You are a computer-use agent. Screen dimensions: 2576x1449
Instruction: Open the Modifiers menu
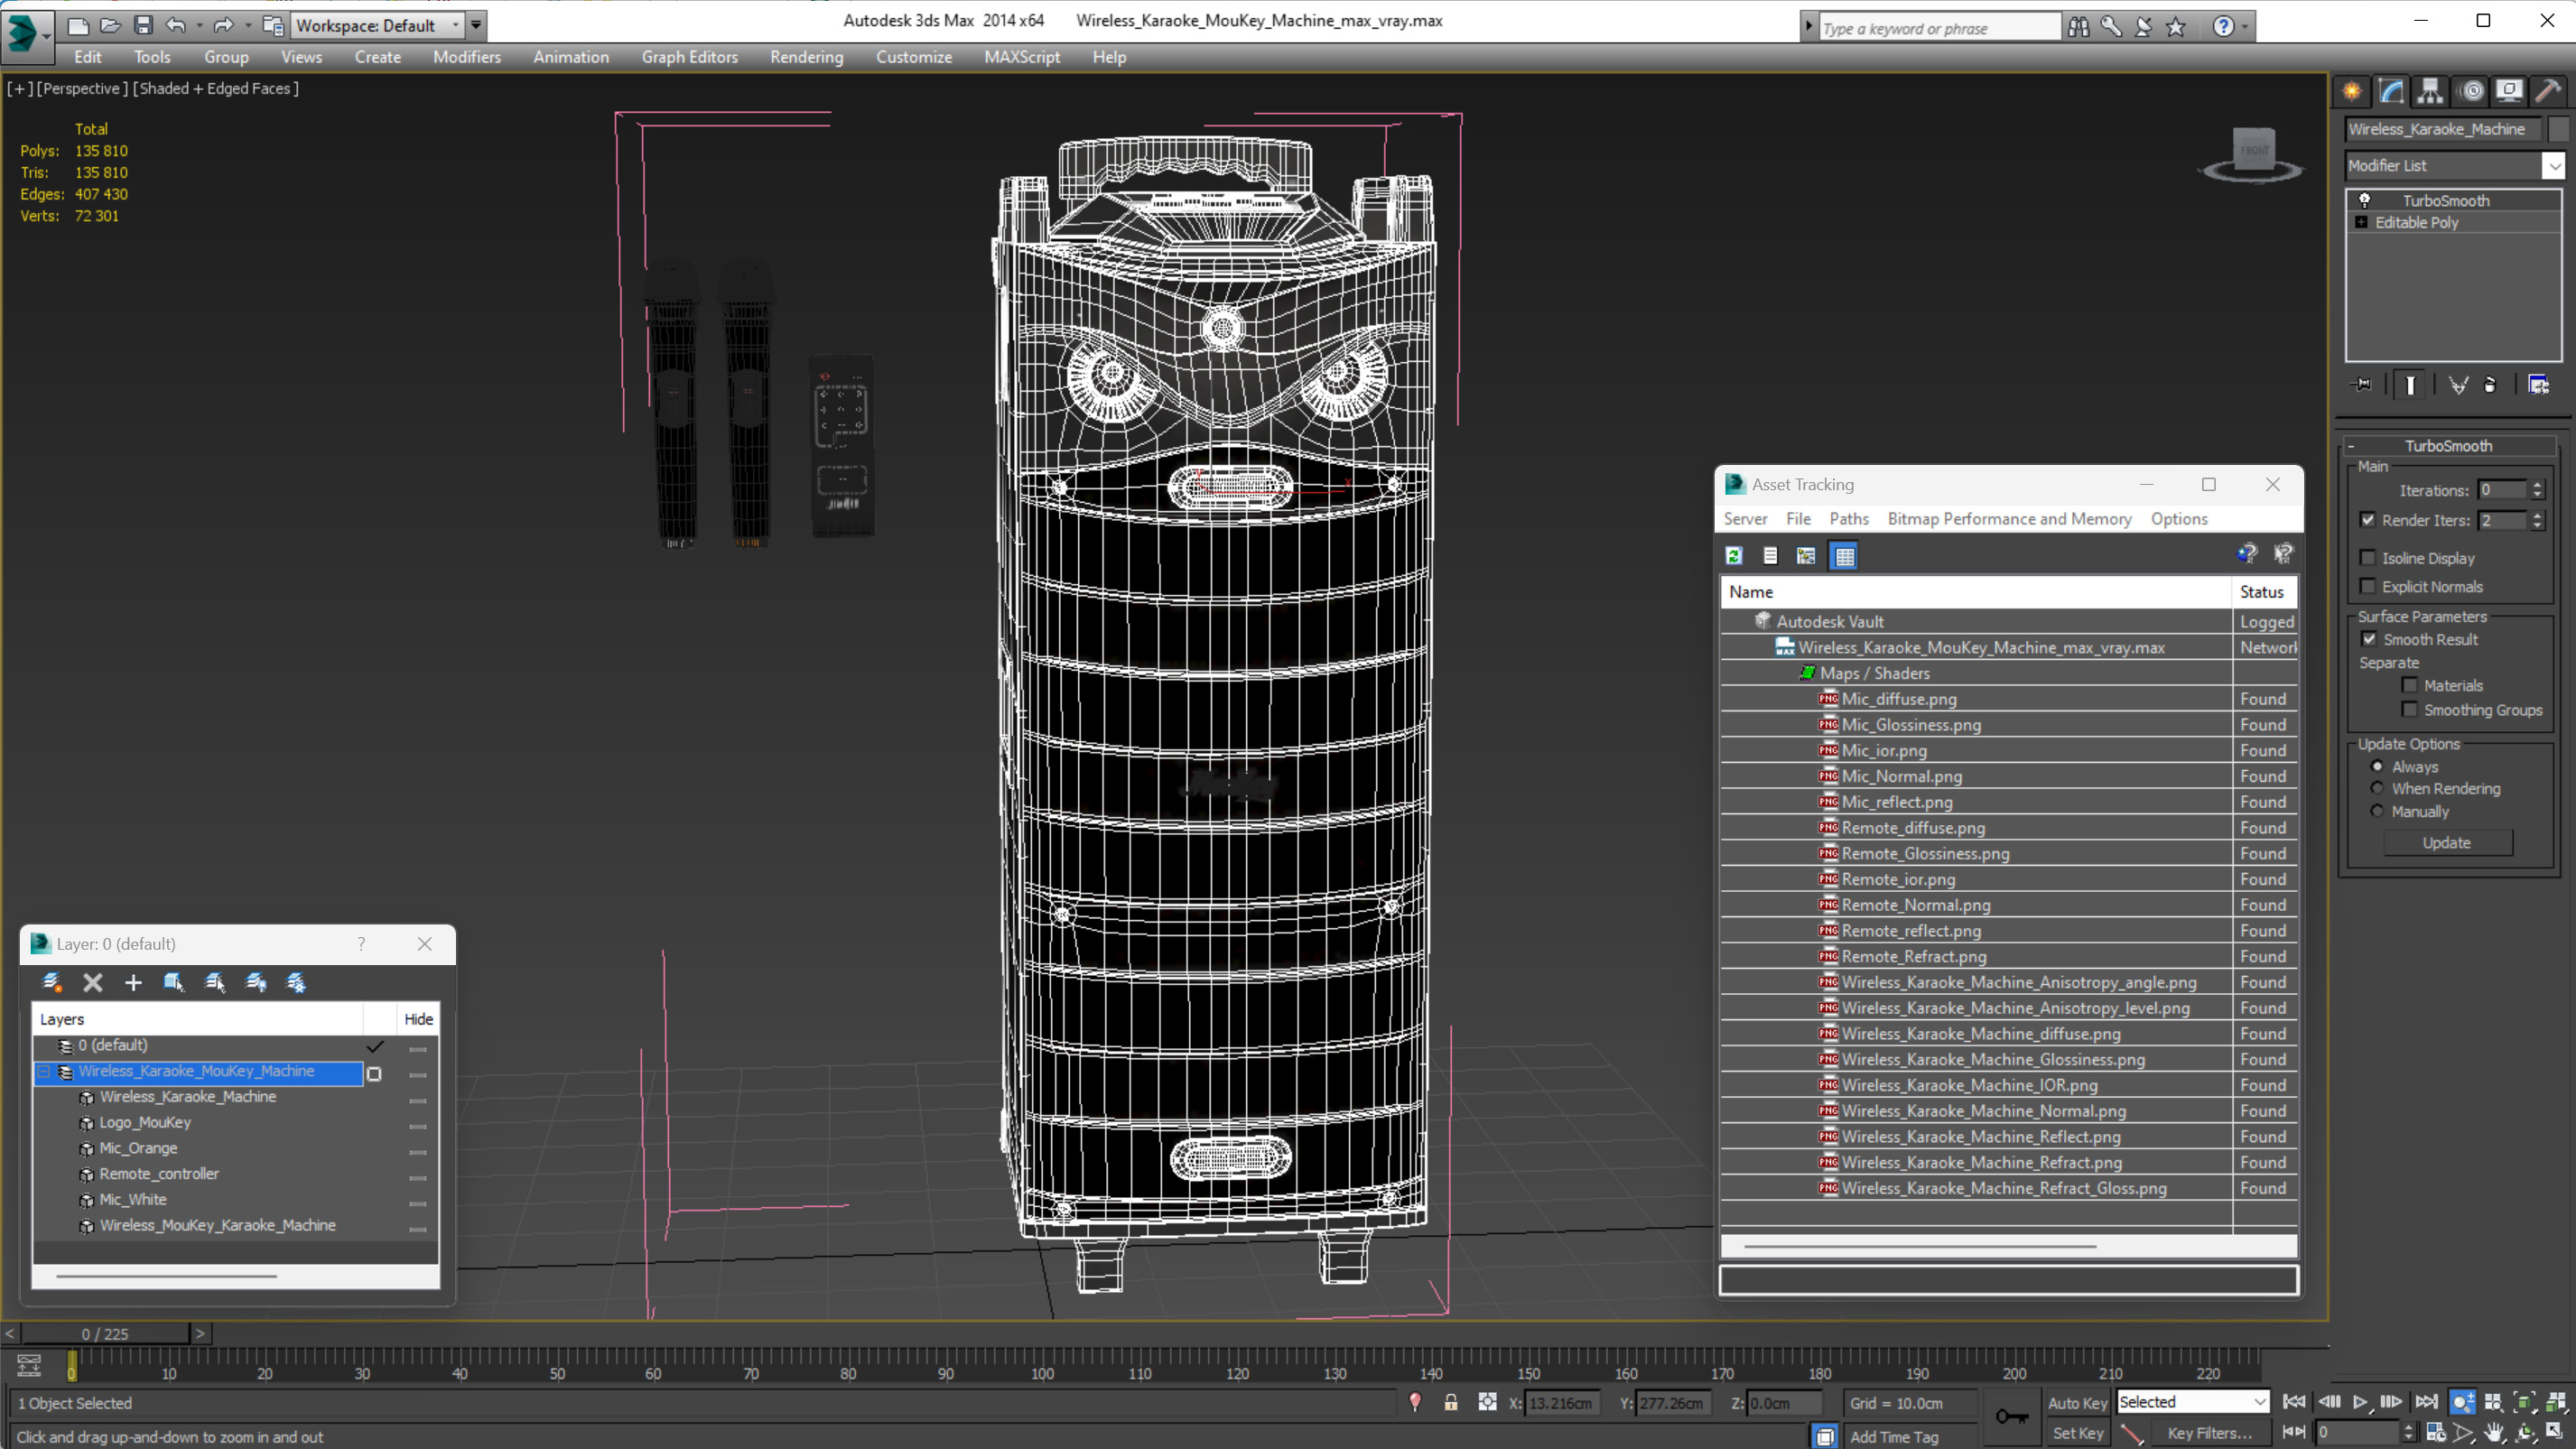(466, 57)
